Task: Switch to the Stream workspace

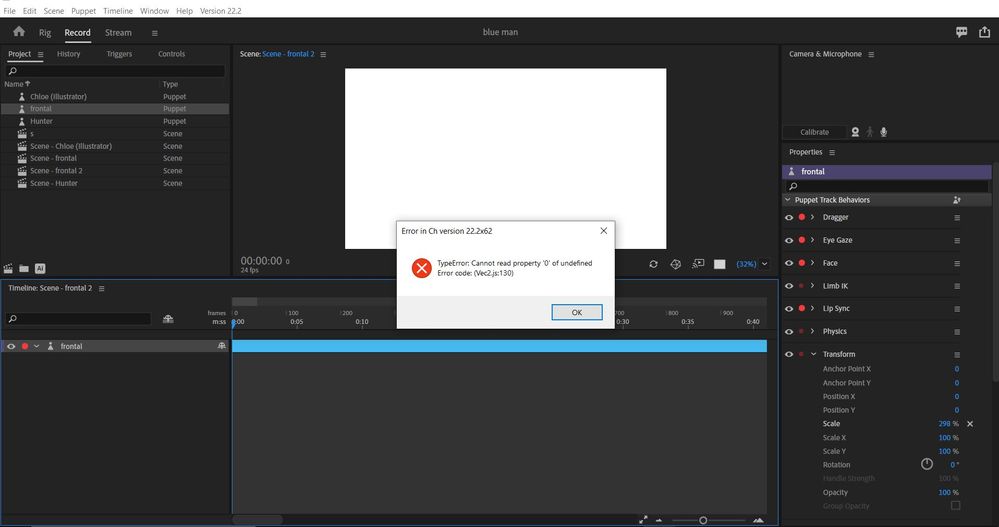Action: (x=118, y=32)
